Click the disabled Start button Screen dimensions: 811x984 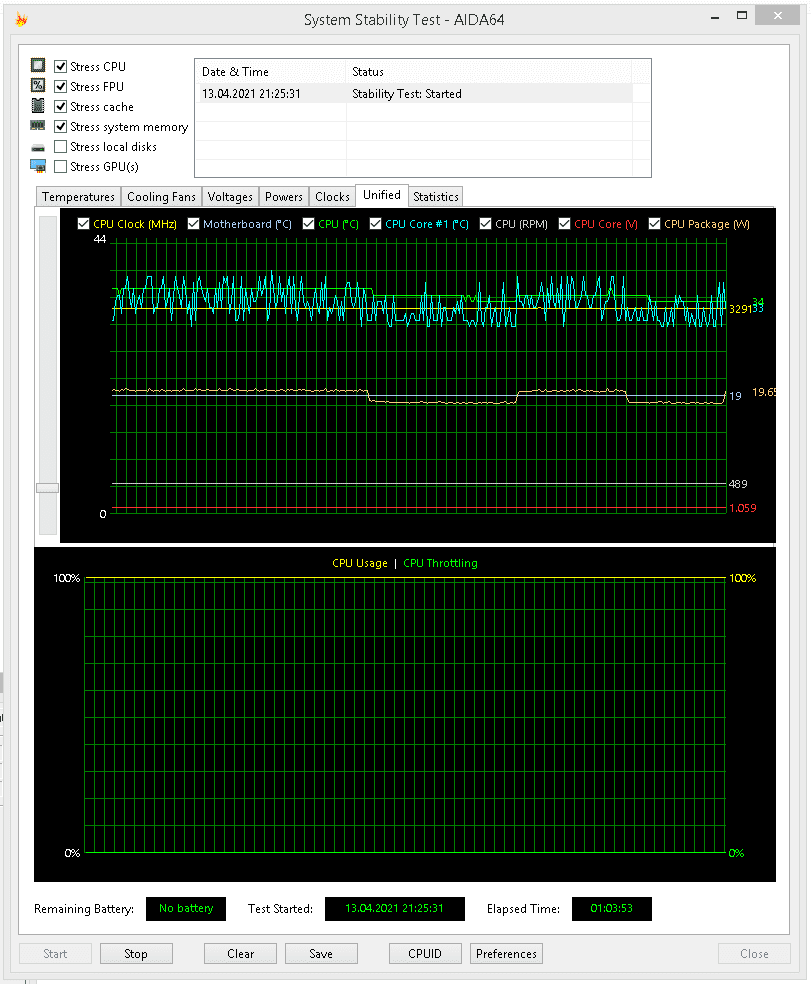55,954
